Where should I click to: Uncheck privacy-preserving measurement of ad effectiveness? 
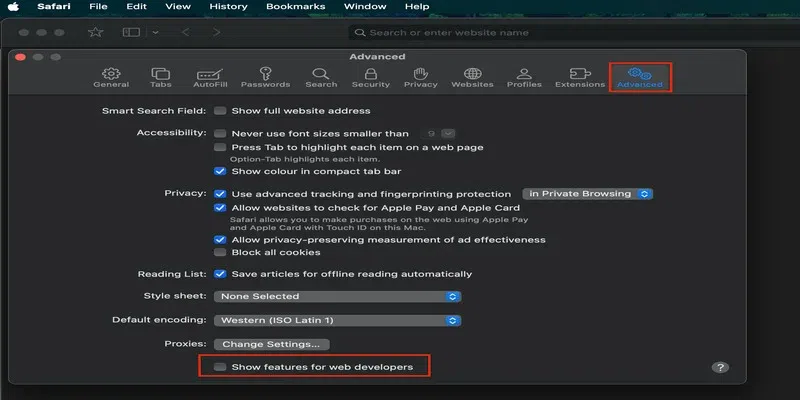tap(220, 240)
